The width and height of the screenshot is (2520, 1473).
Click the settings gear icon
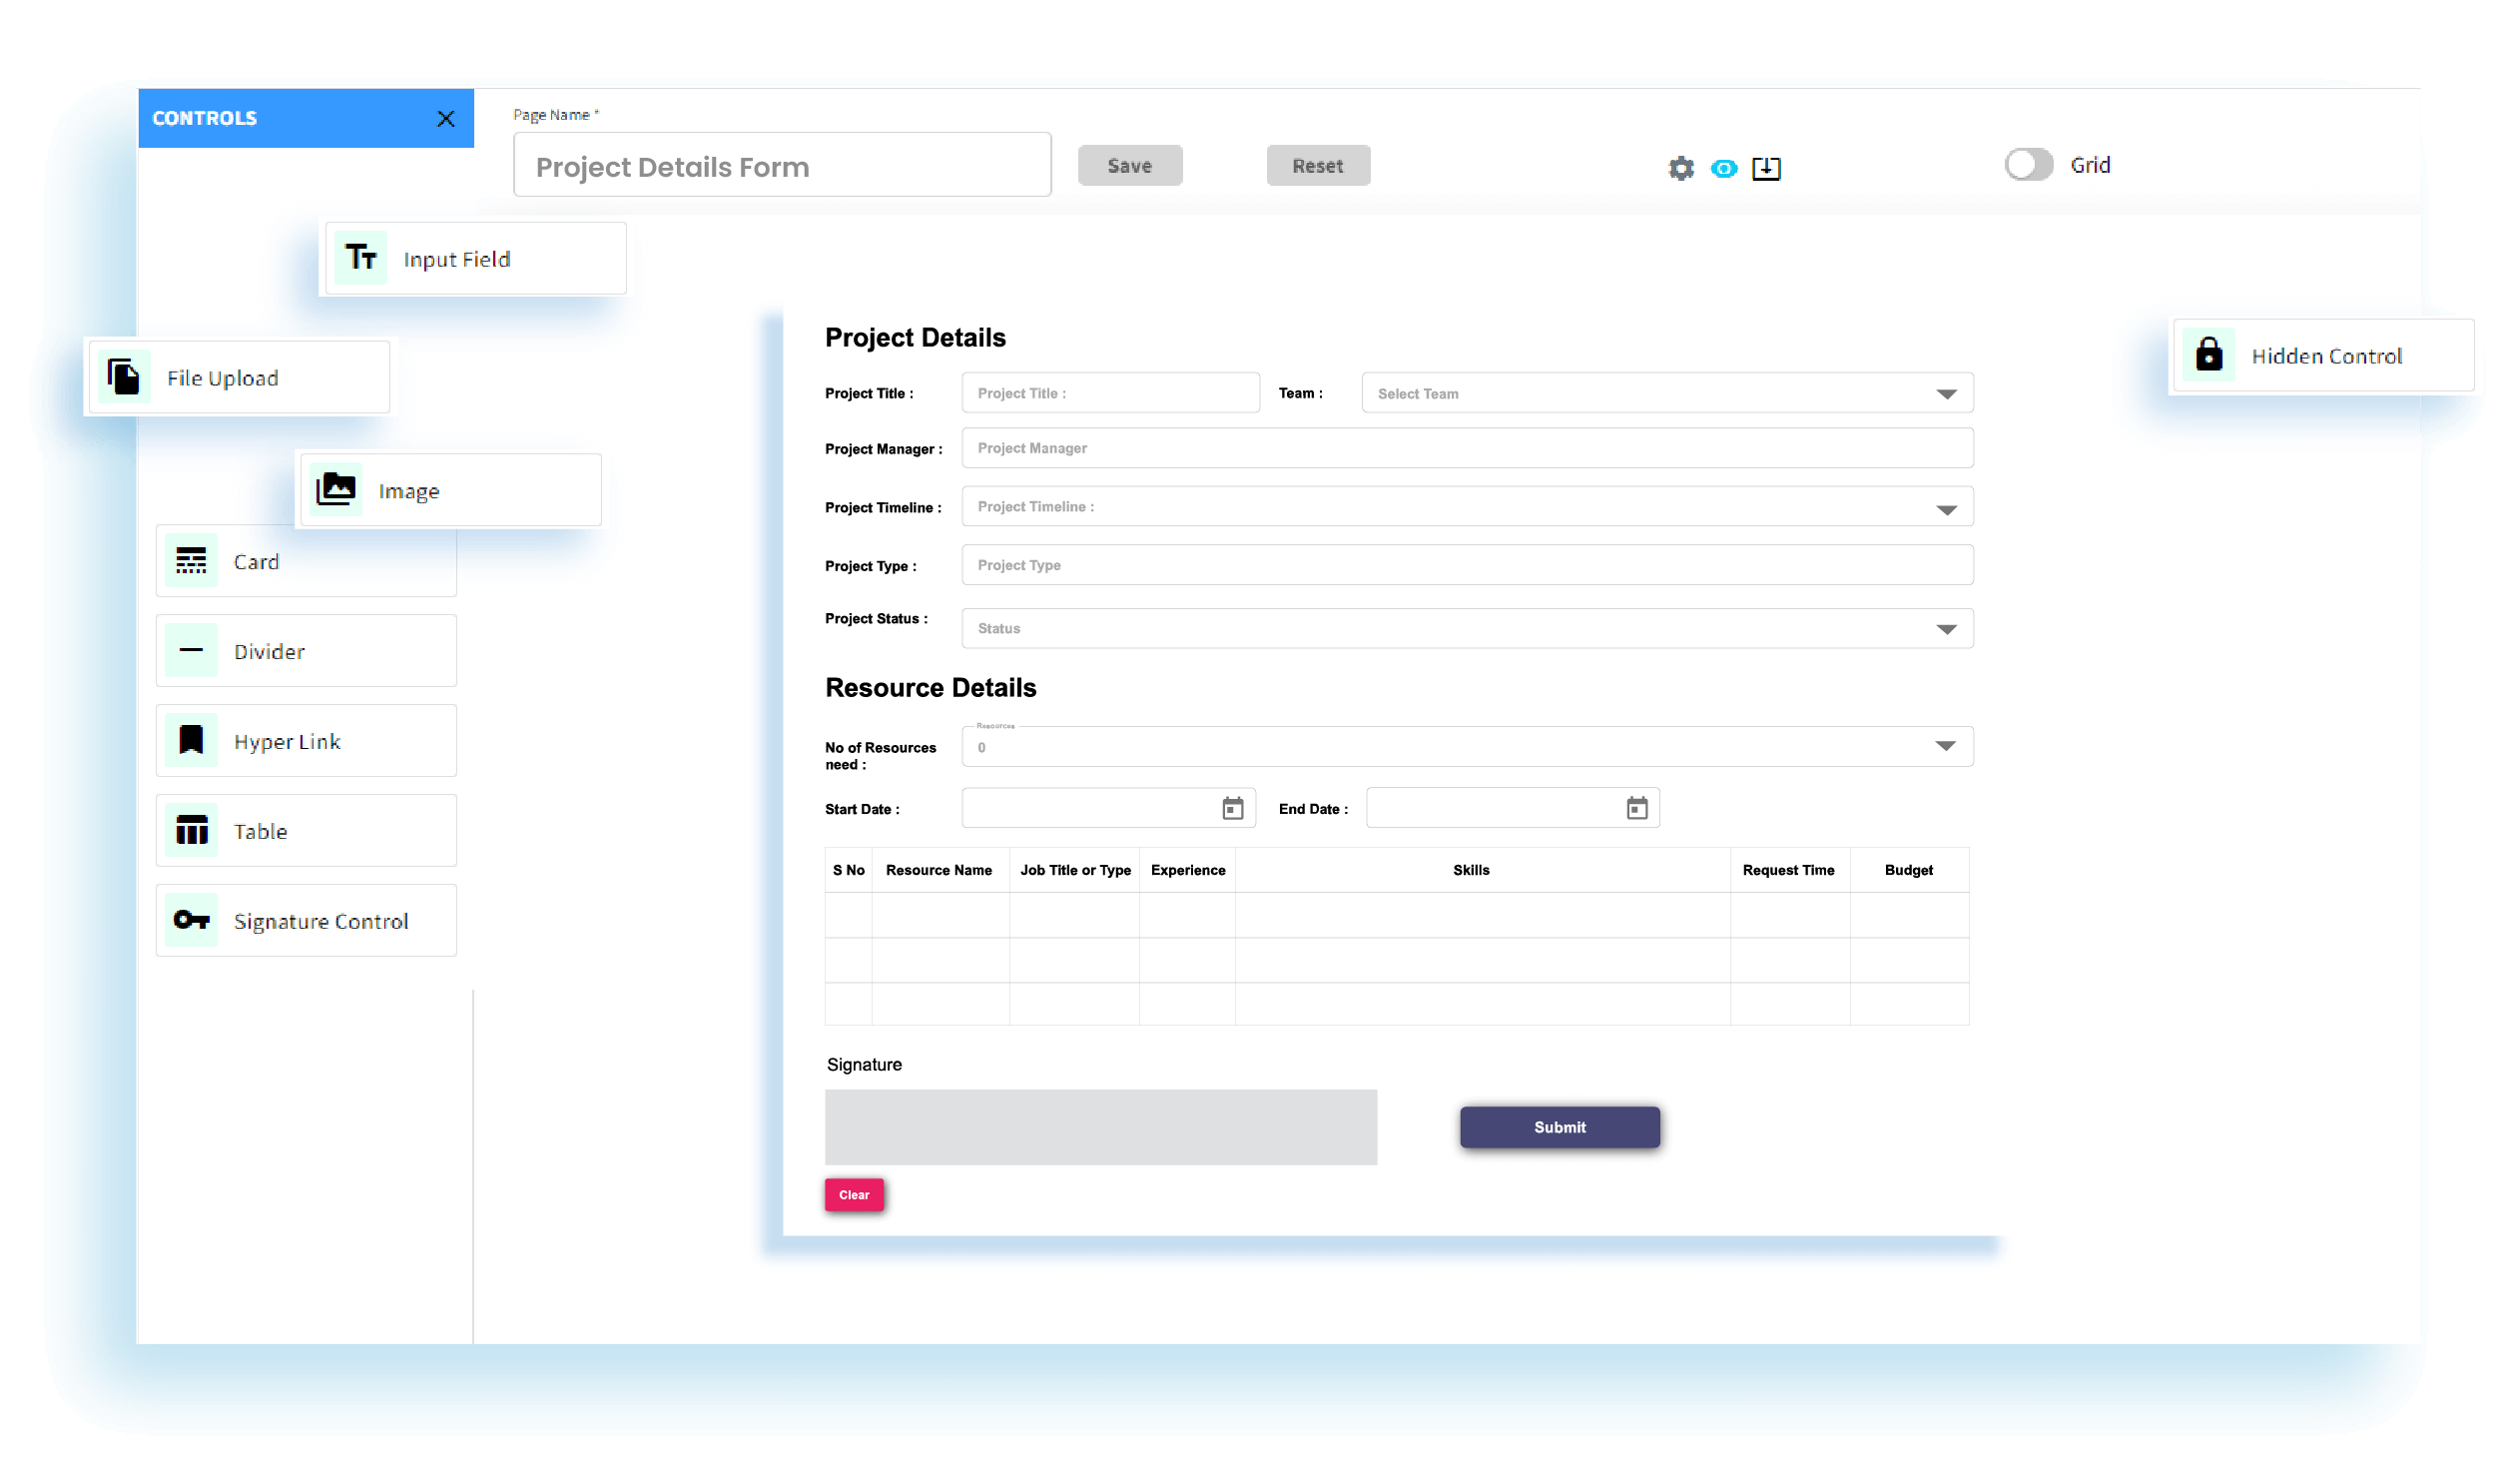coord(1681,168)
